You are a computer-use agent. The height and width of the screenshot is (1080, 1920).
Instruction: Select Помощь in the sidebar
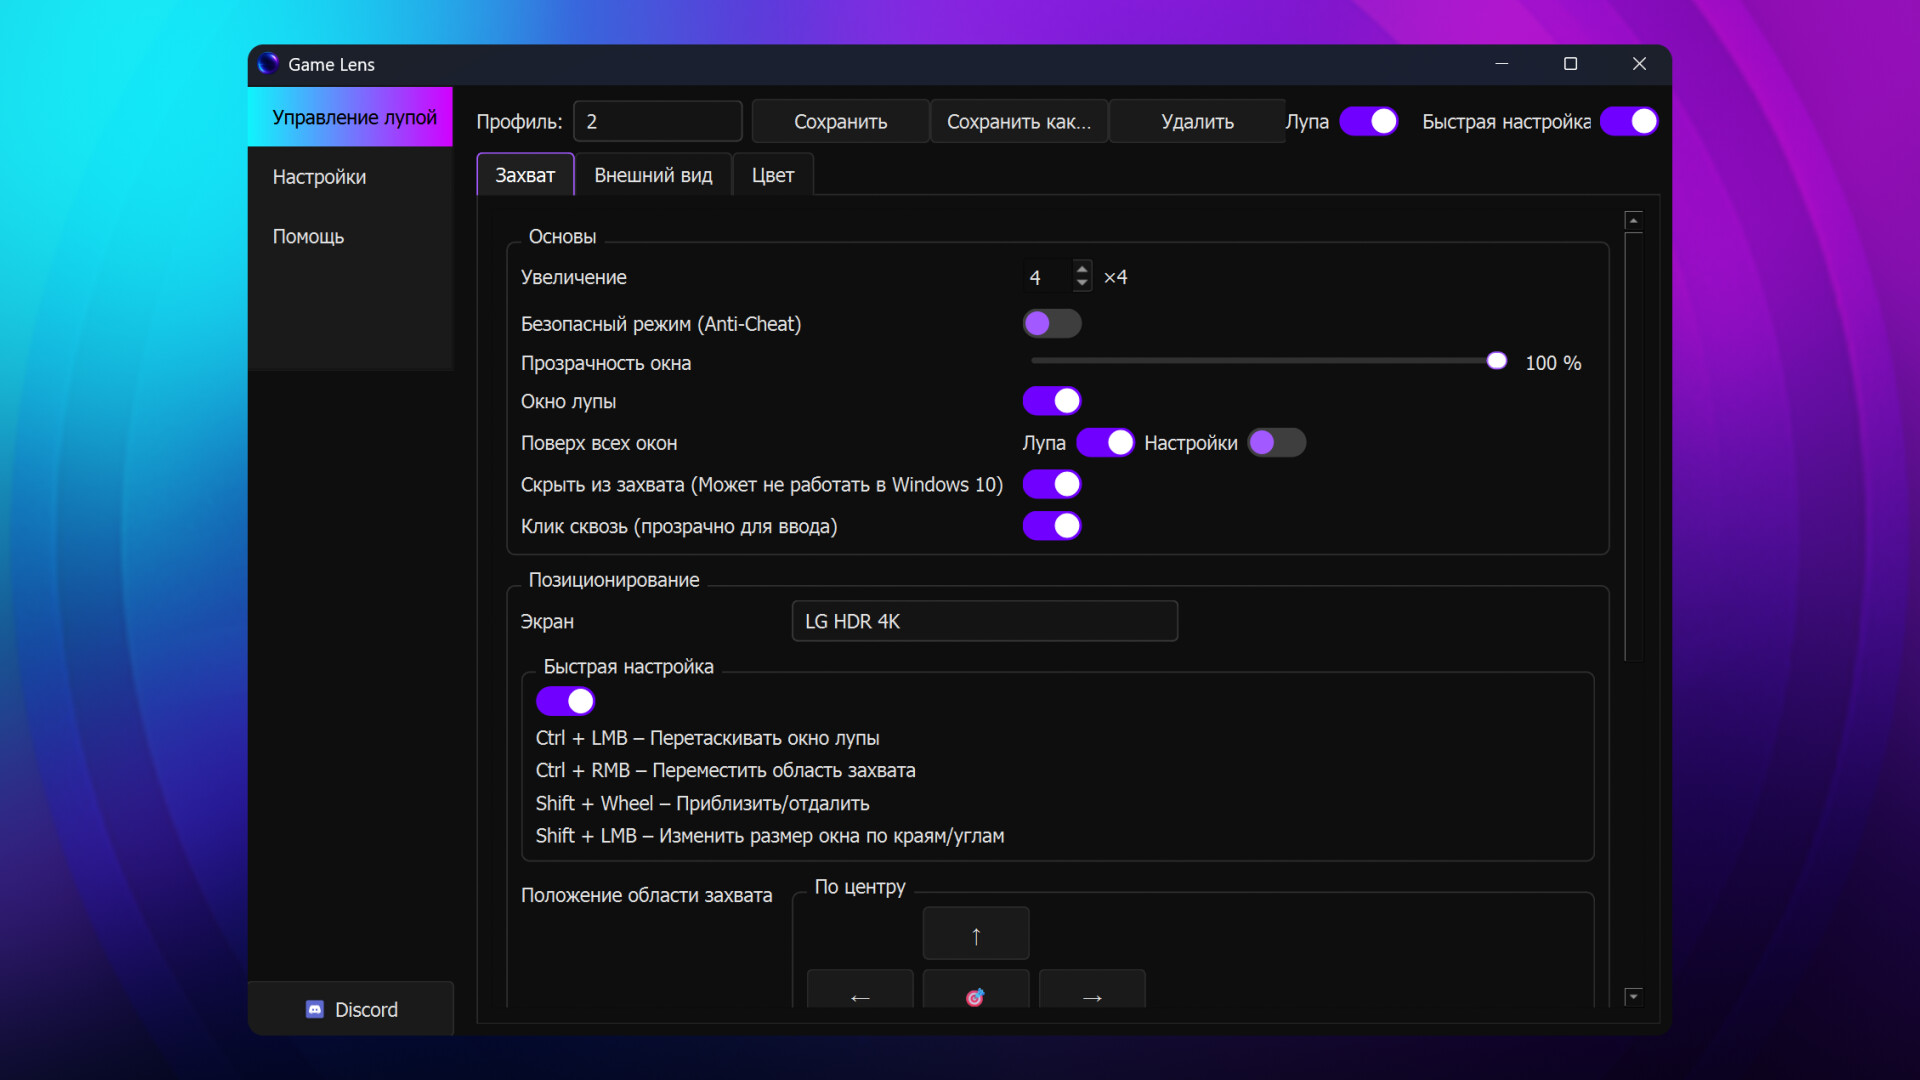[x=308, y=236]
